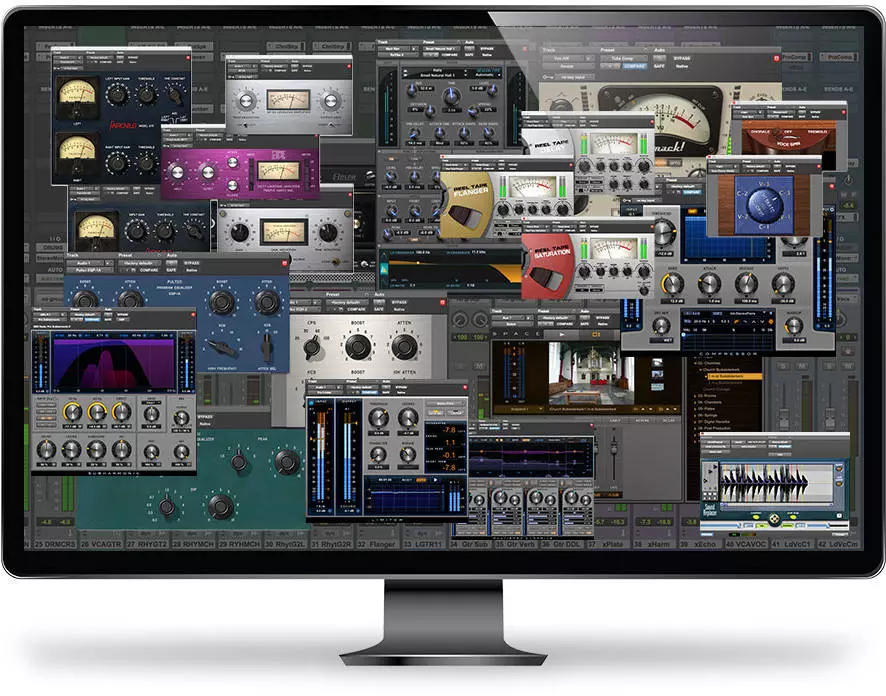
Task: Click the left ChnStrp insert in mixer
Action: tap(287, 46)
